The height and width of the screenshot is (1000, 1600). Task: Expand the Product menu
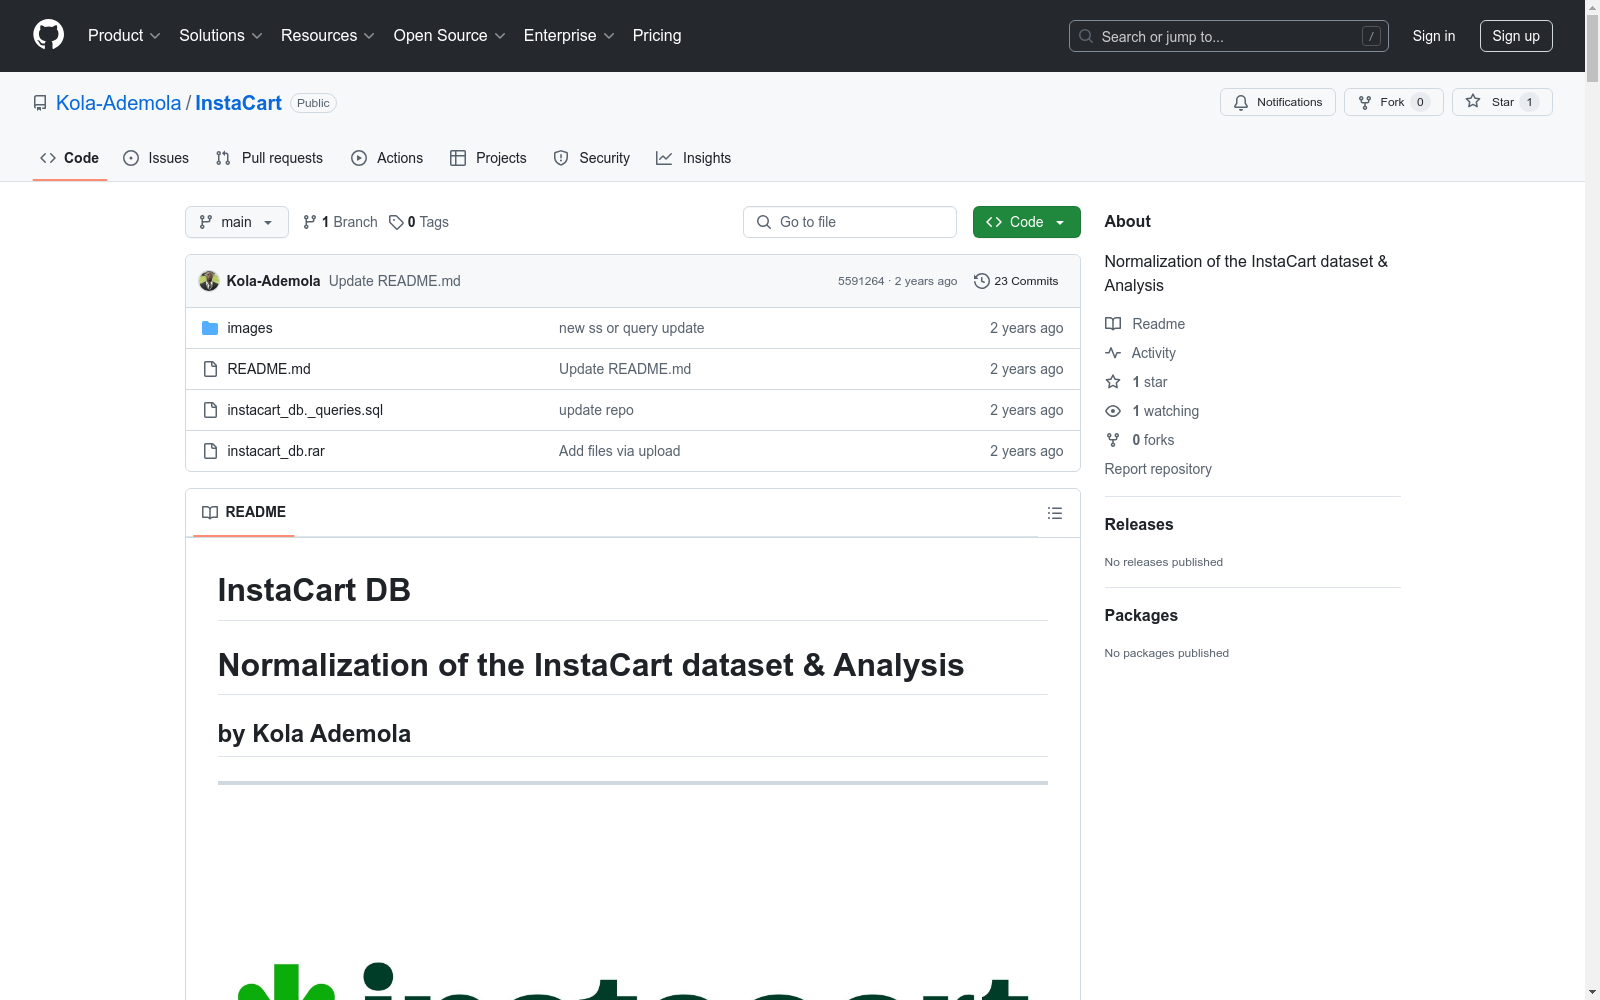pyautogui.click(x=124, y=35)
